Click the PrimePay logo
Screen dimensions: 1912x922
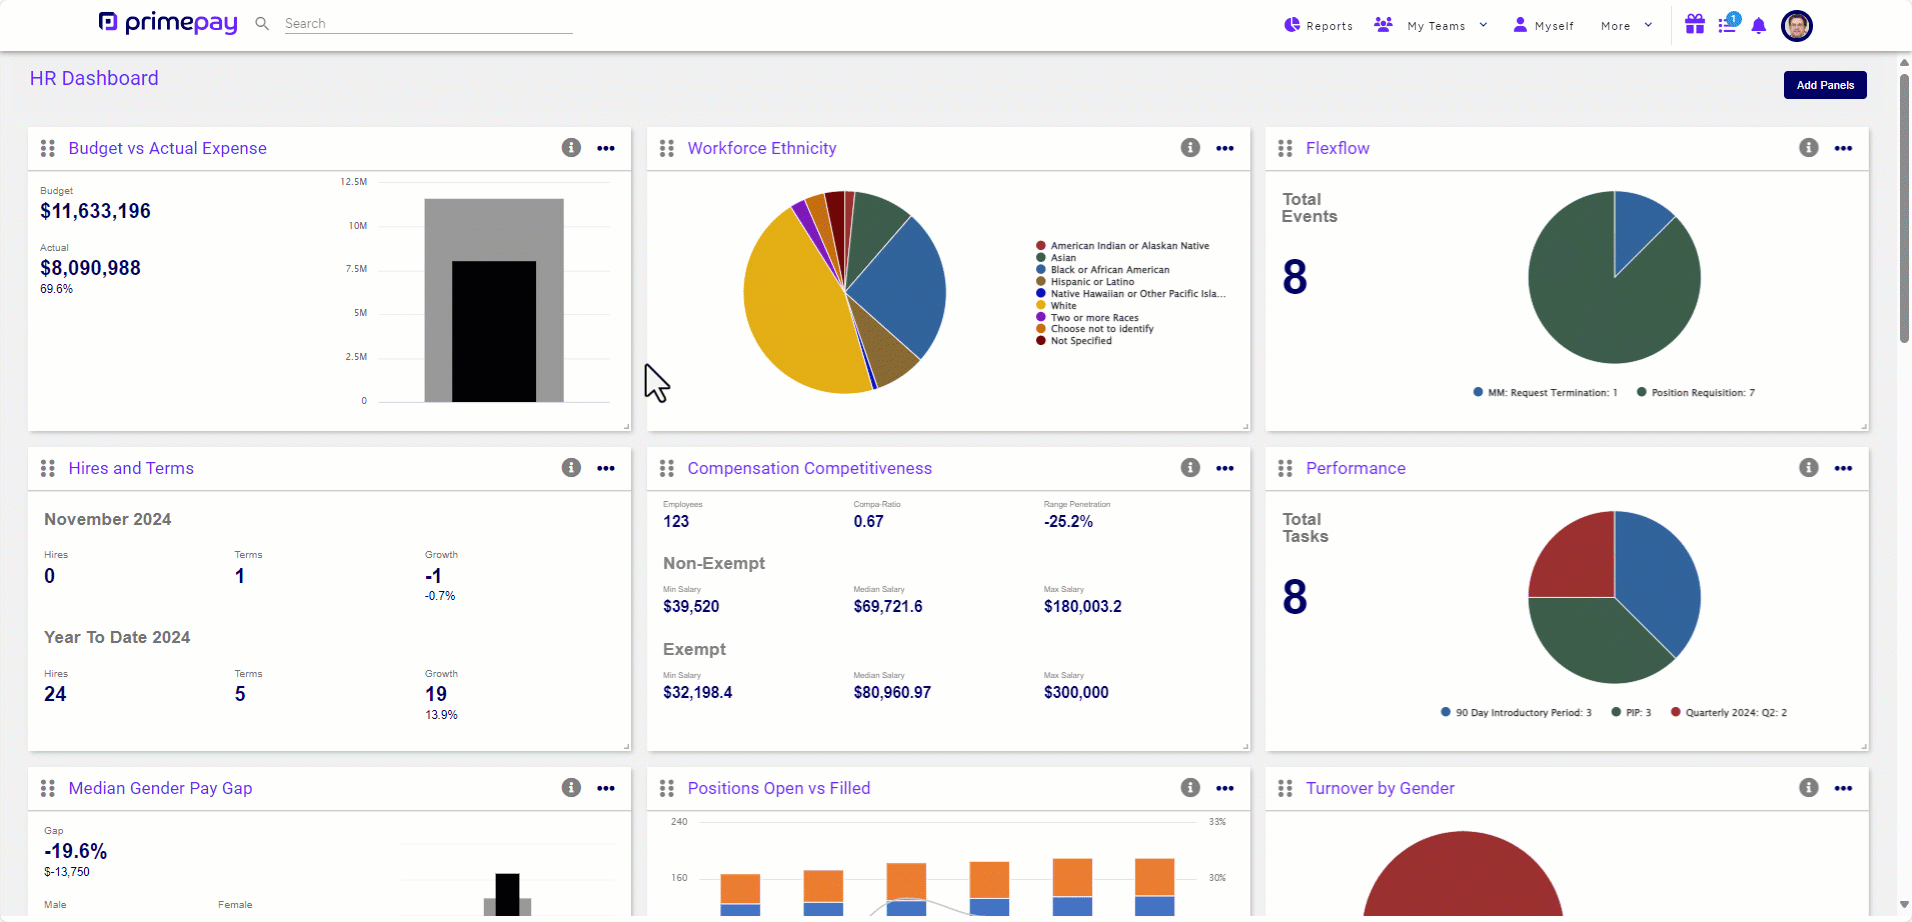point(168,22)
